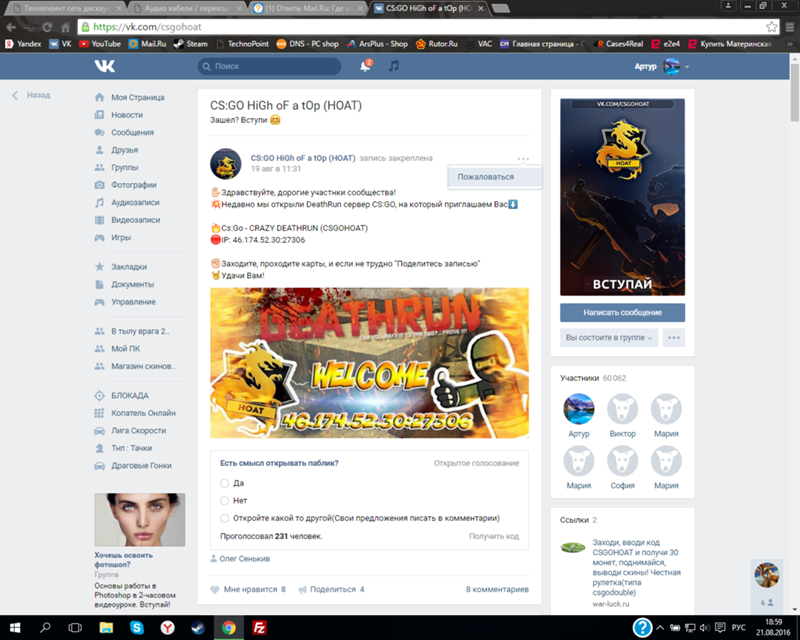Show hidden bookmarks overflow chevron
The image size is (800, 640).
point(790,44)
